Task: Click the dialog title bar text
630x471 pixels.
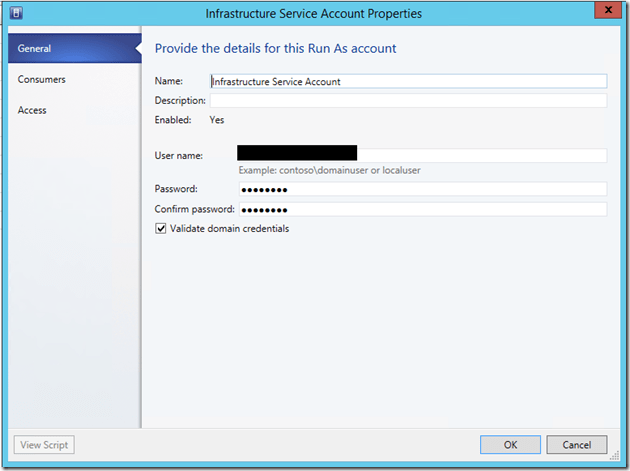Action: (313, 14)
